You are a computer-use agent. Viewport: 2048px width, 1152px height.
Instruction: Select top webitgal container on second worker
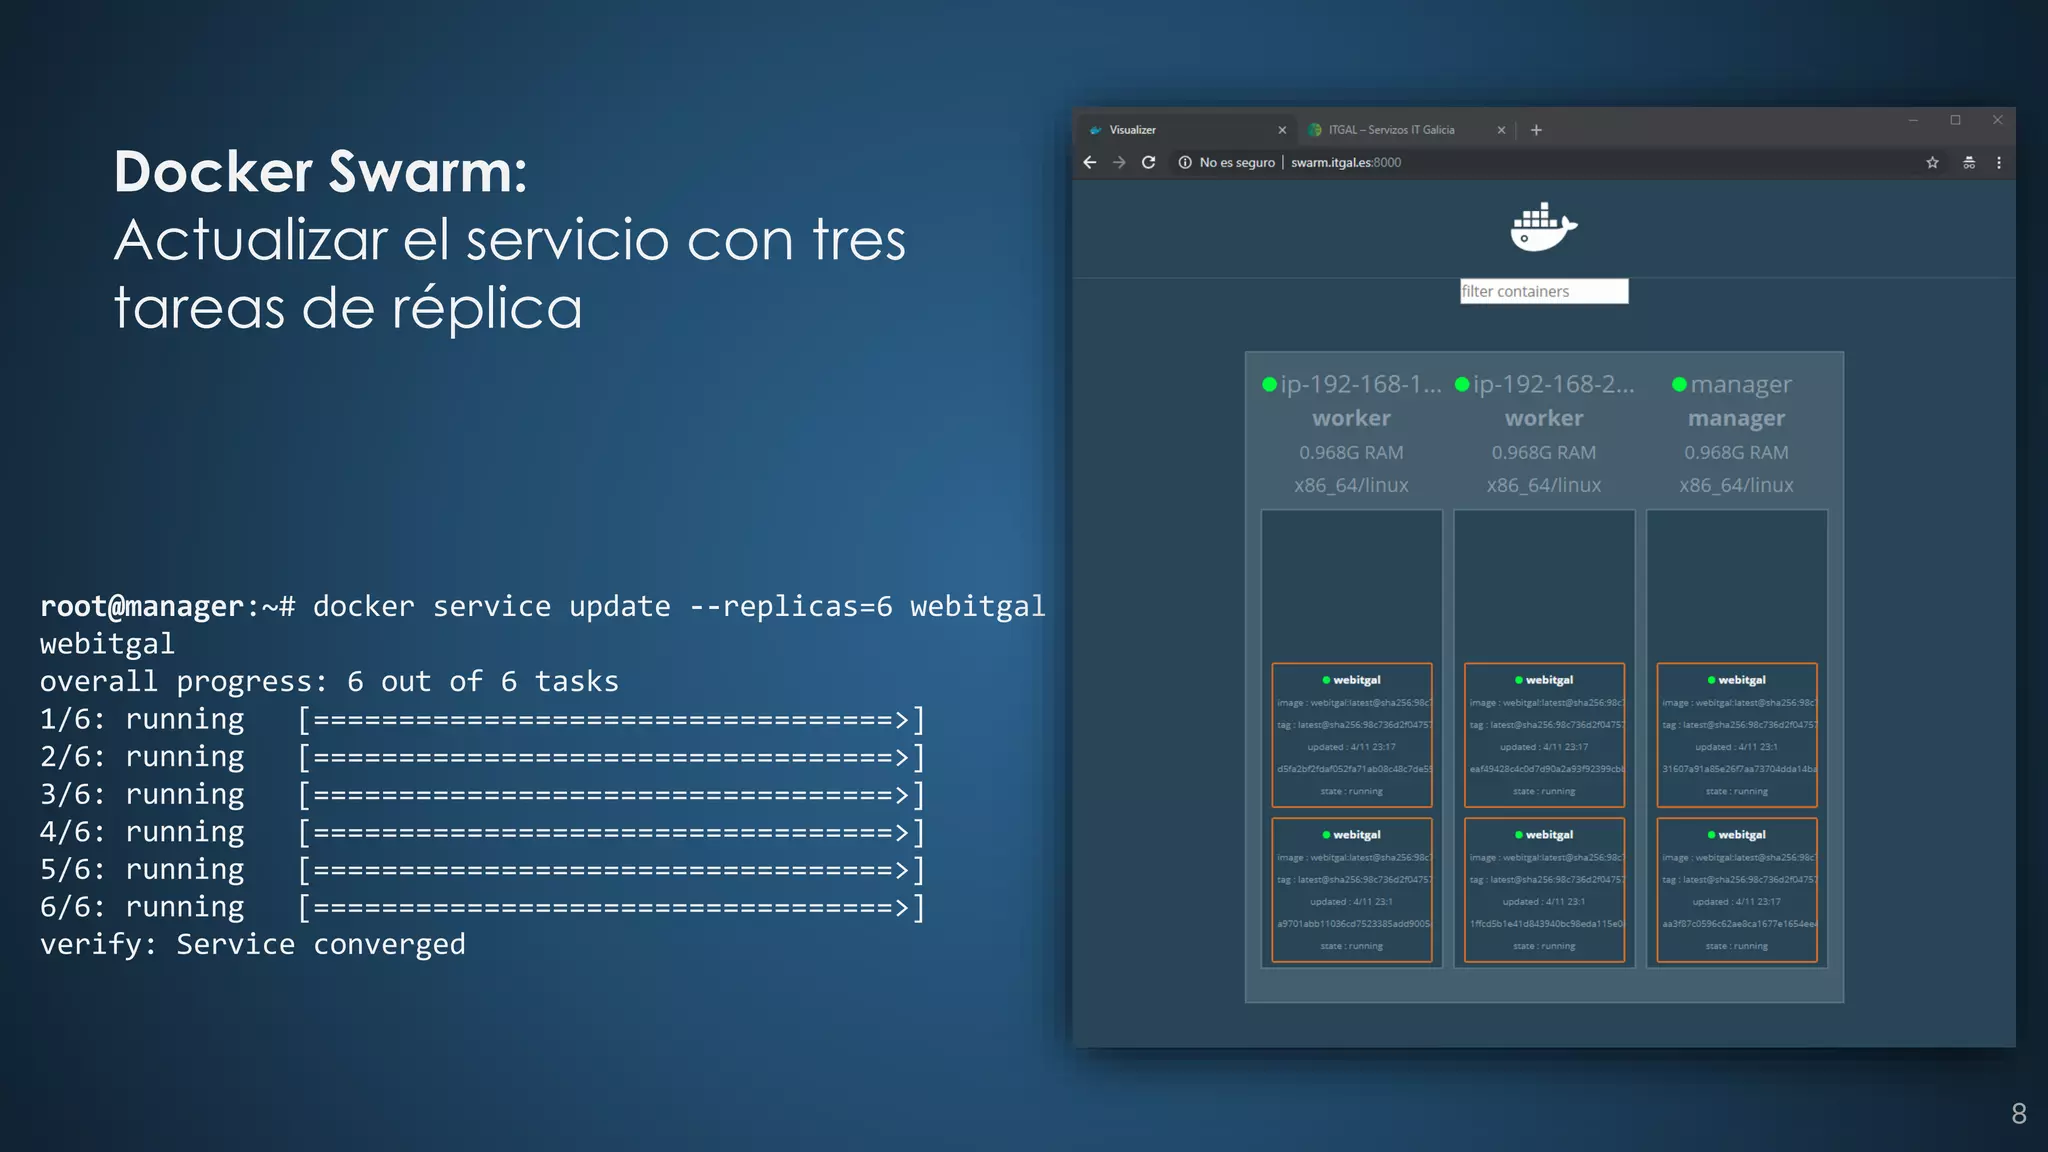pyautogui.click(x=1544, y=735)
